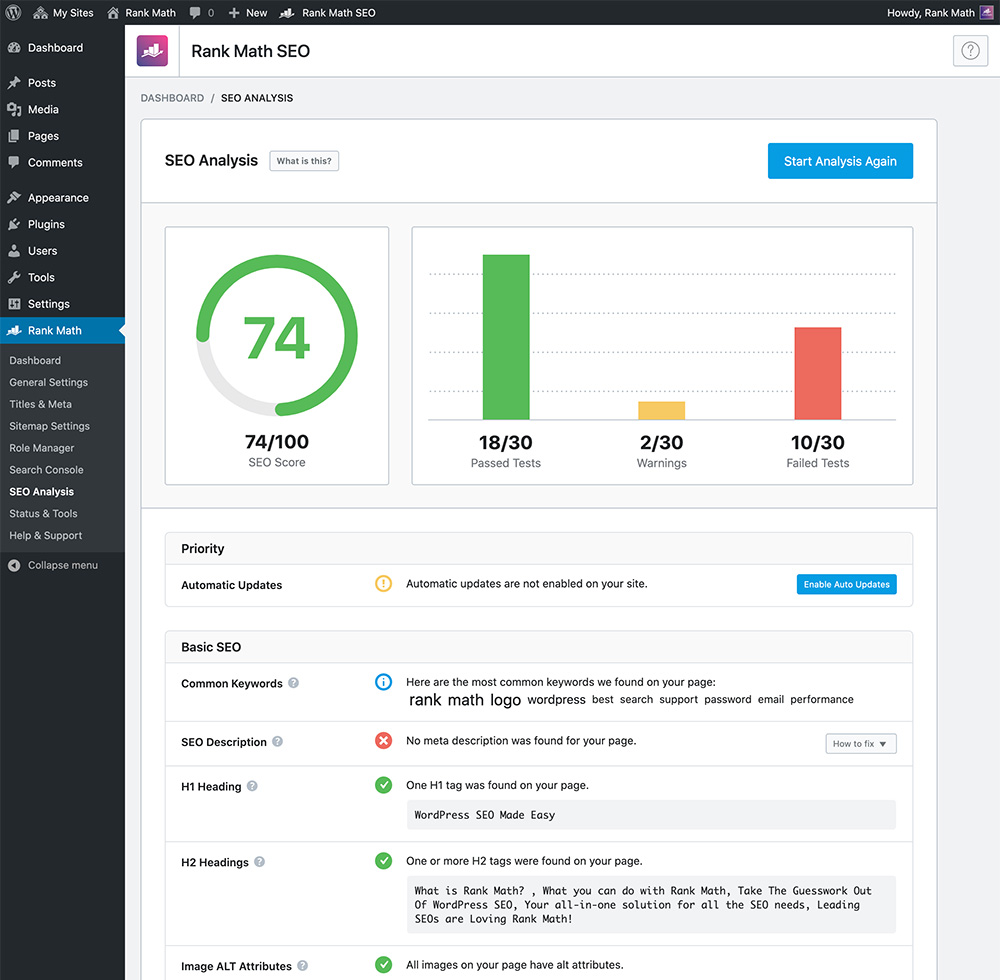Open the How to fix dropdown
This screenshot has width=1000, height=980.
point(860,743)
